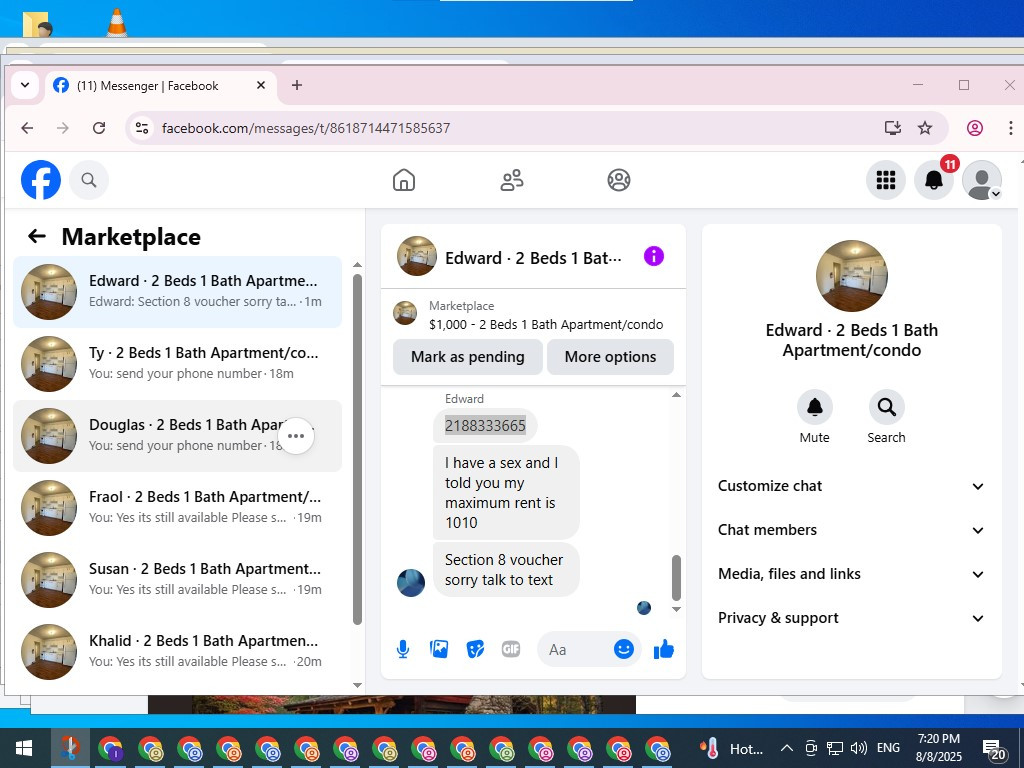Viewport: 1024px width, 768px height.
Task: Choose a GIF icon
Action: 511,649
